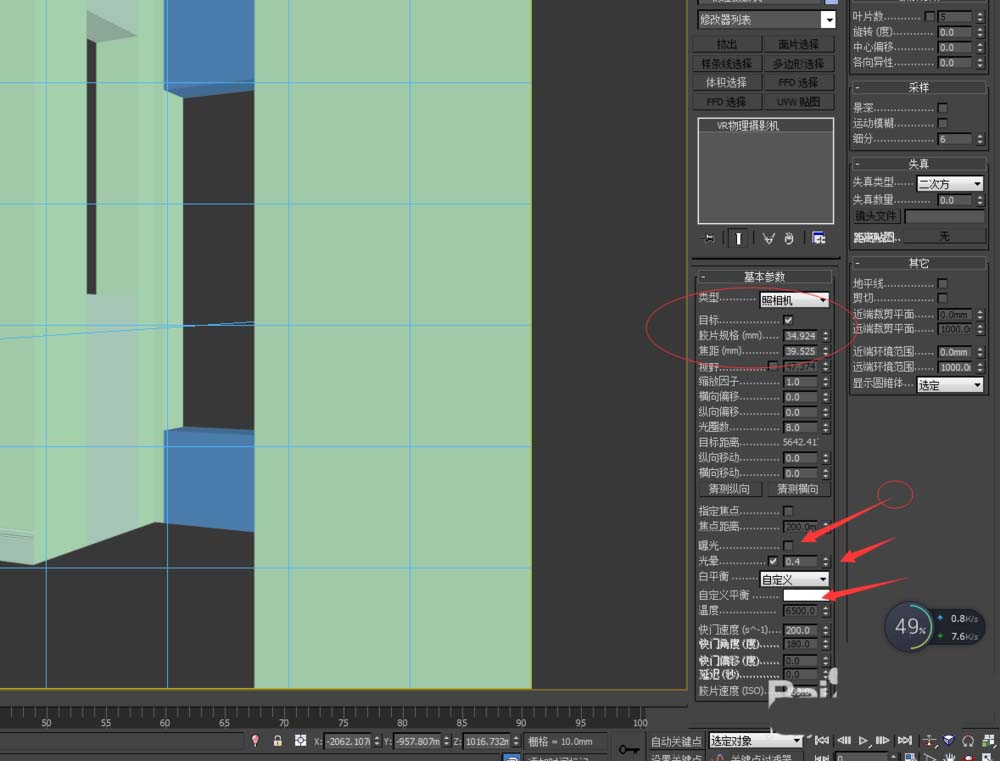Go to end frame
This screenshot has height=761, width=1000.
[x=904, y=740]
